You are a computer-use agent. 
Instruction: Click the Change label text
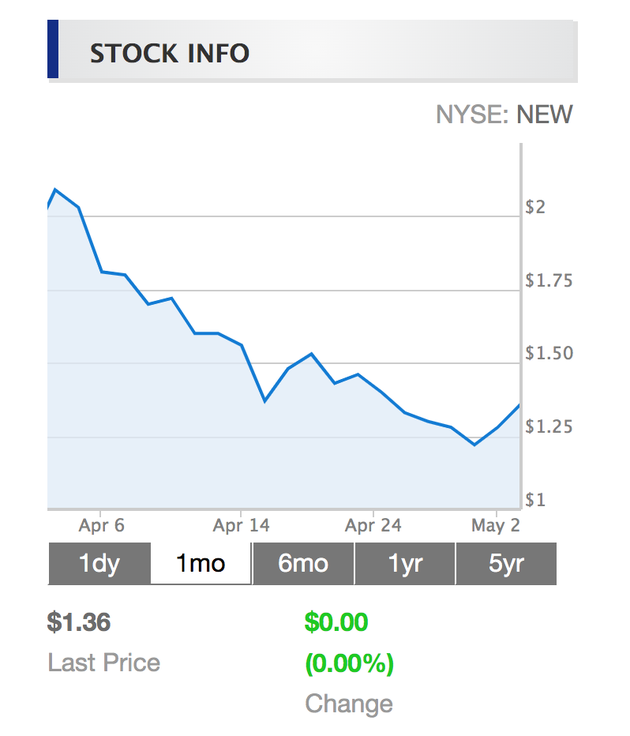coord(349,703)
